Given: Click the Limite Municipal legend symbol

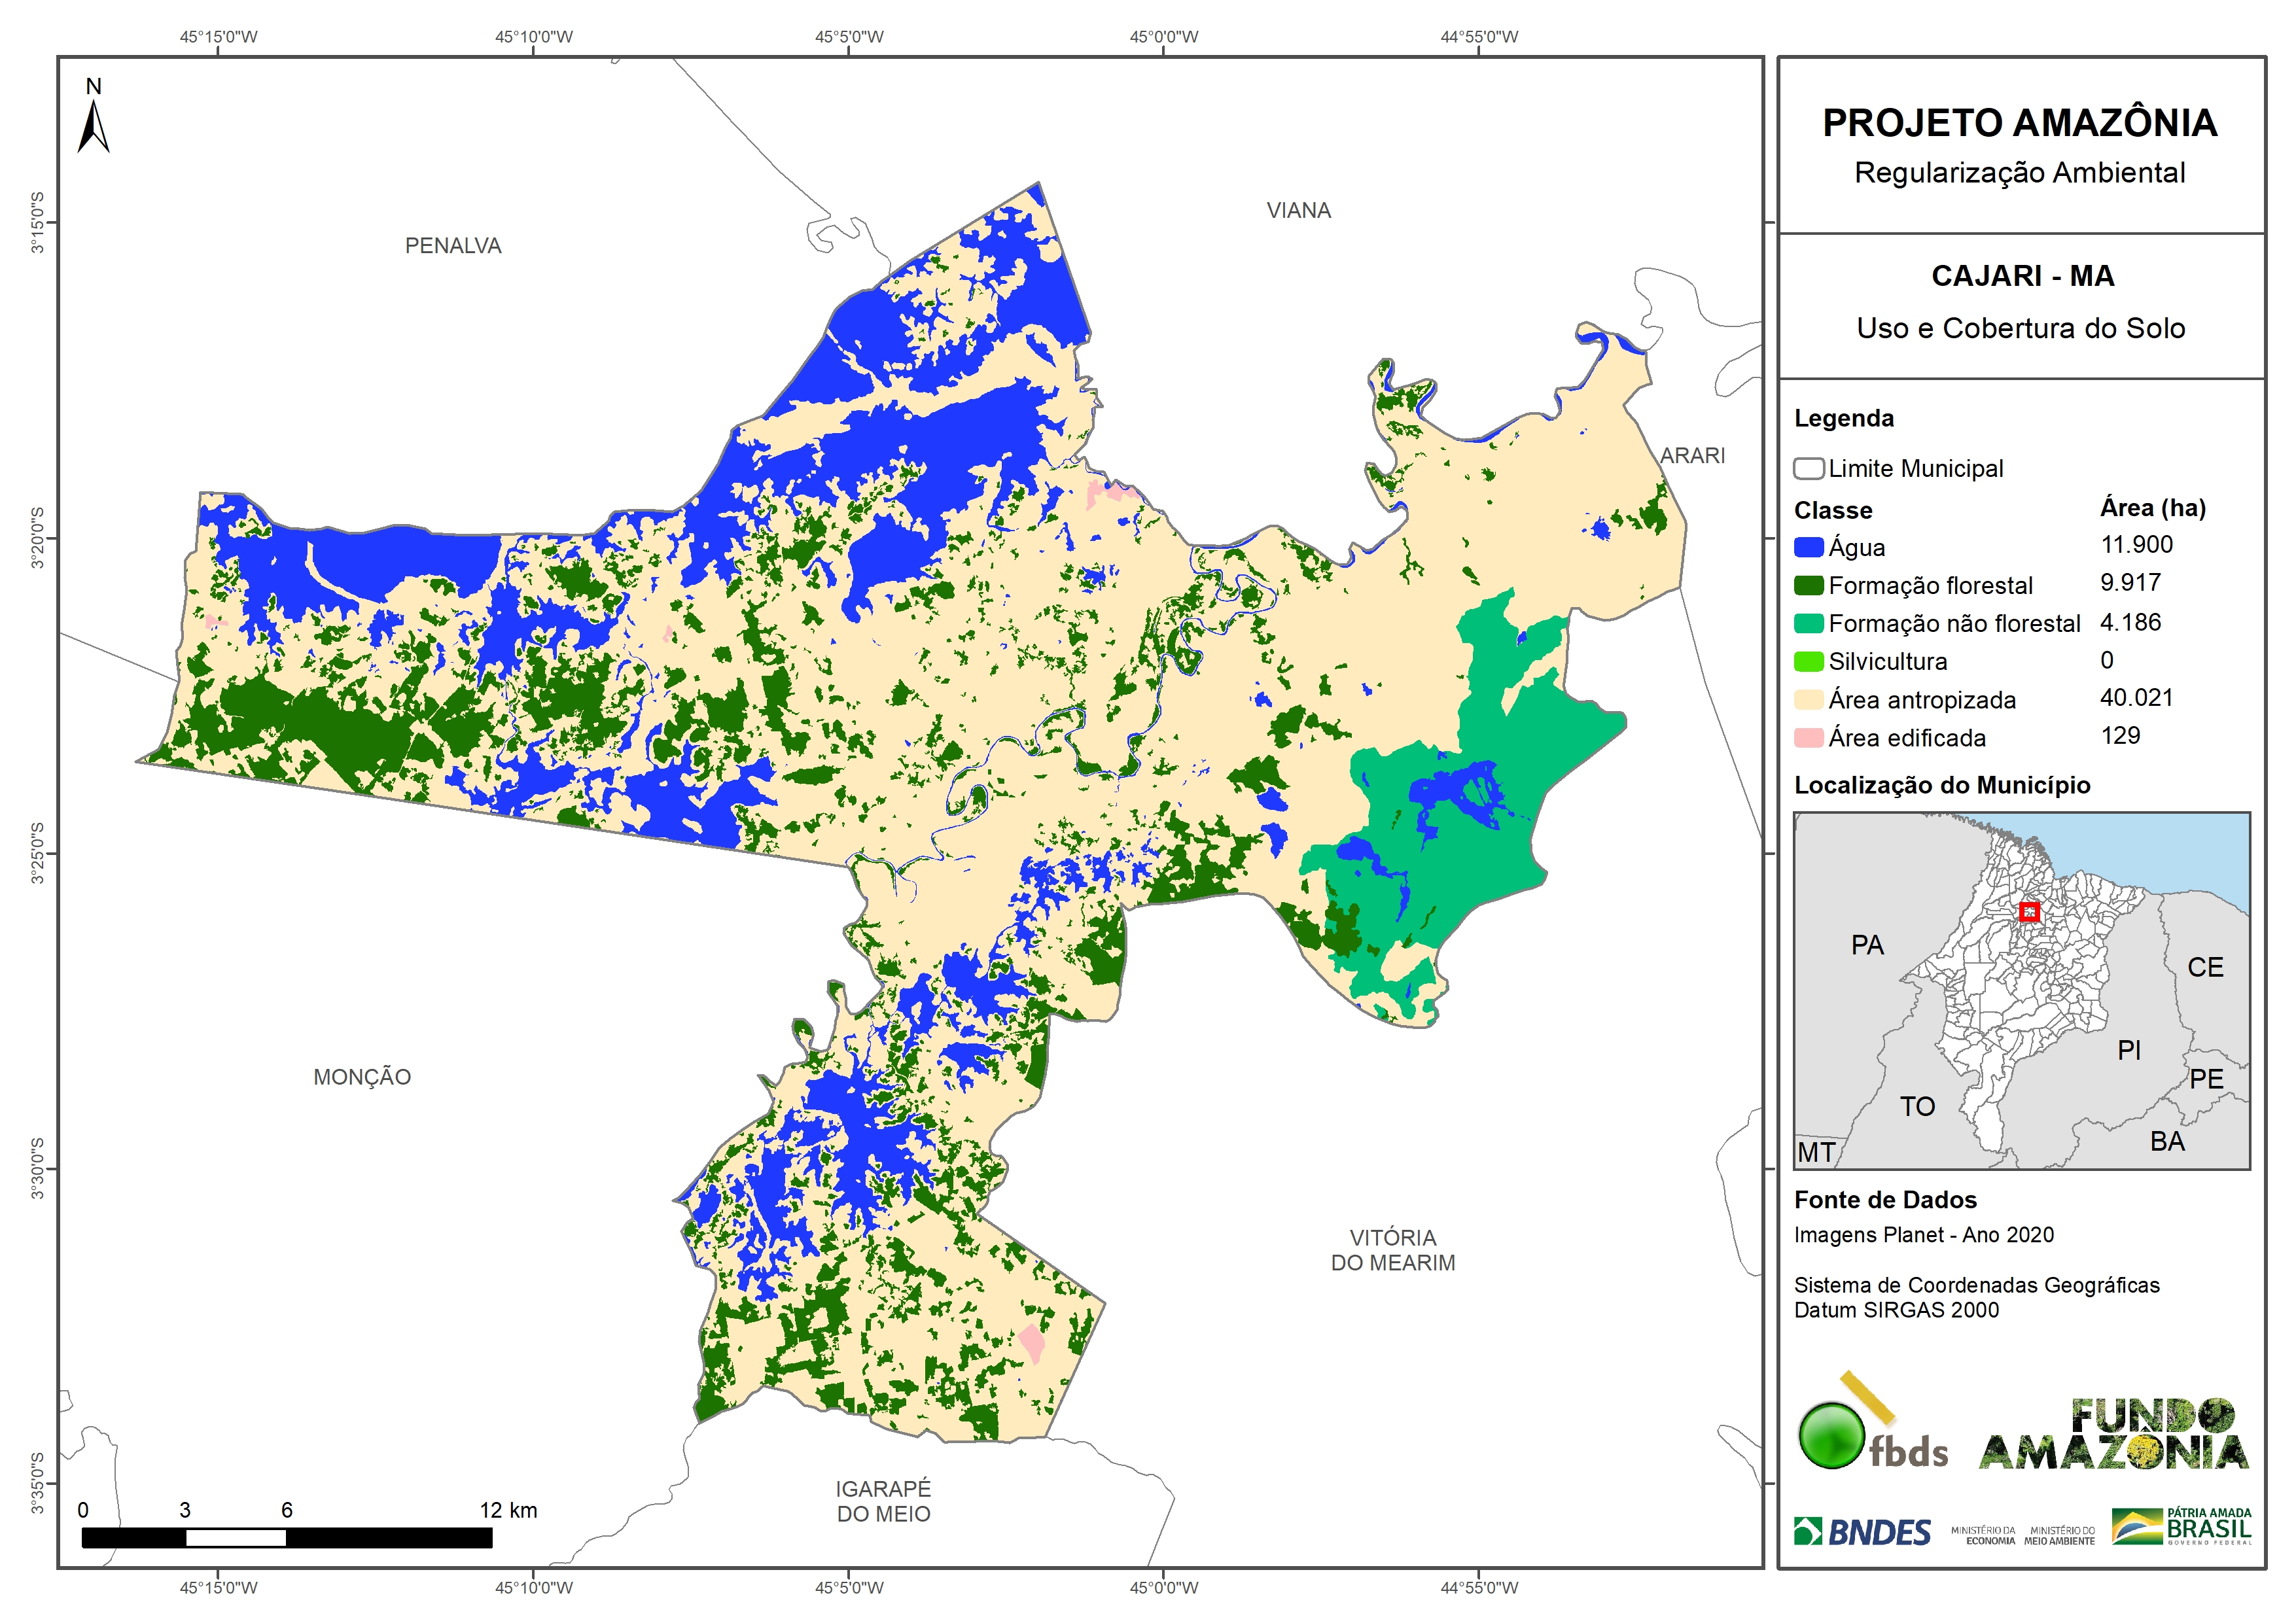Looking at the screenshot, I should [x=1808, y=468].
